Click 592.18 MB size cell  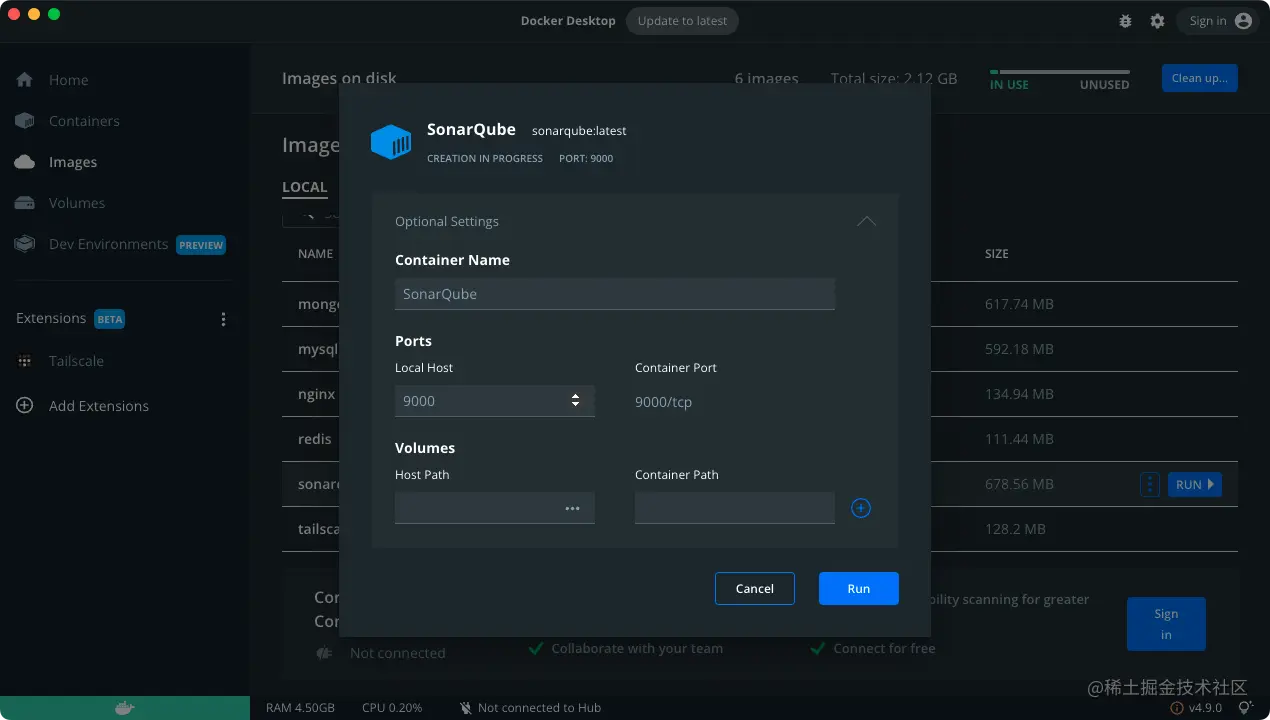point(1019,349)
